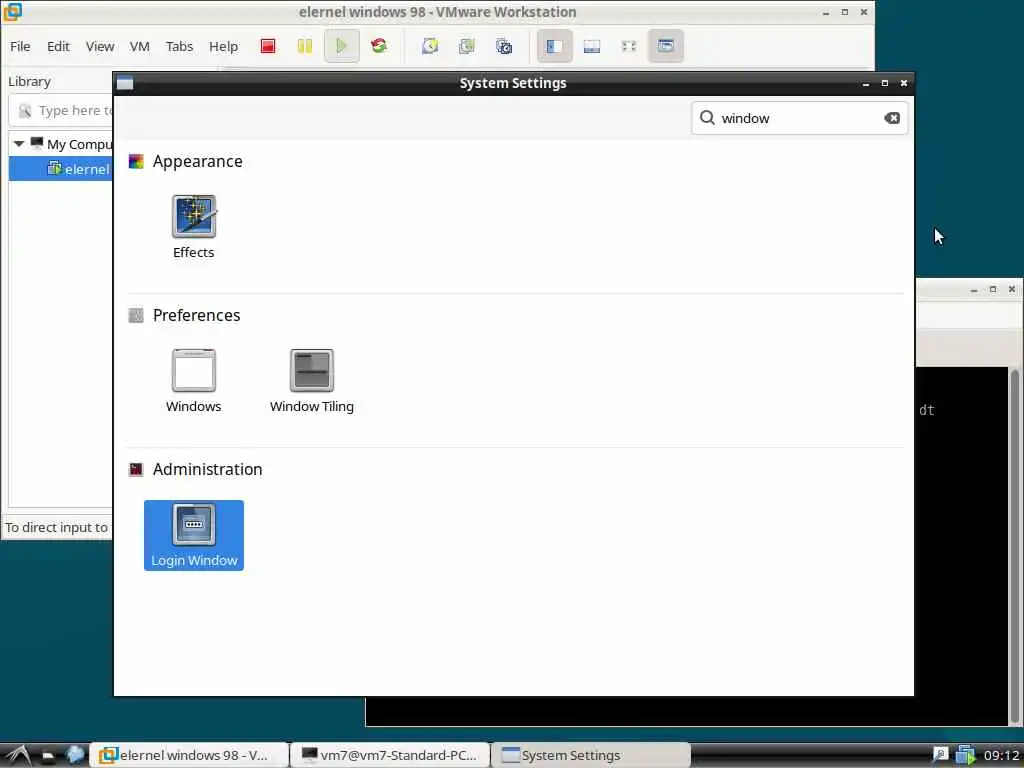The image size is (1024, 768).
Task: Click the Library search box
Action: point(61,110)
